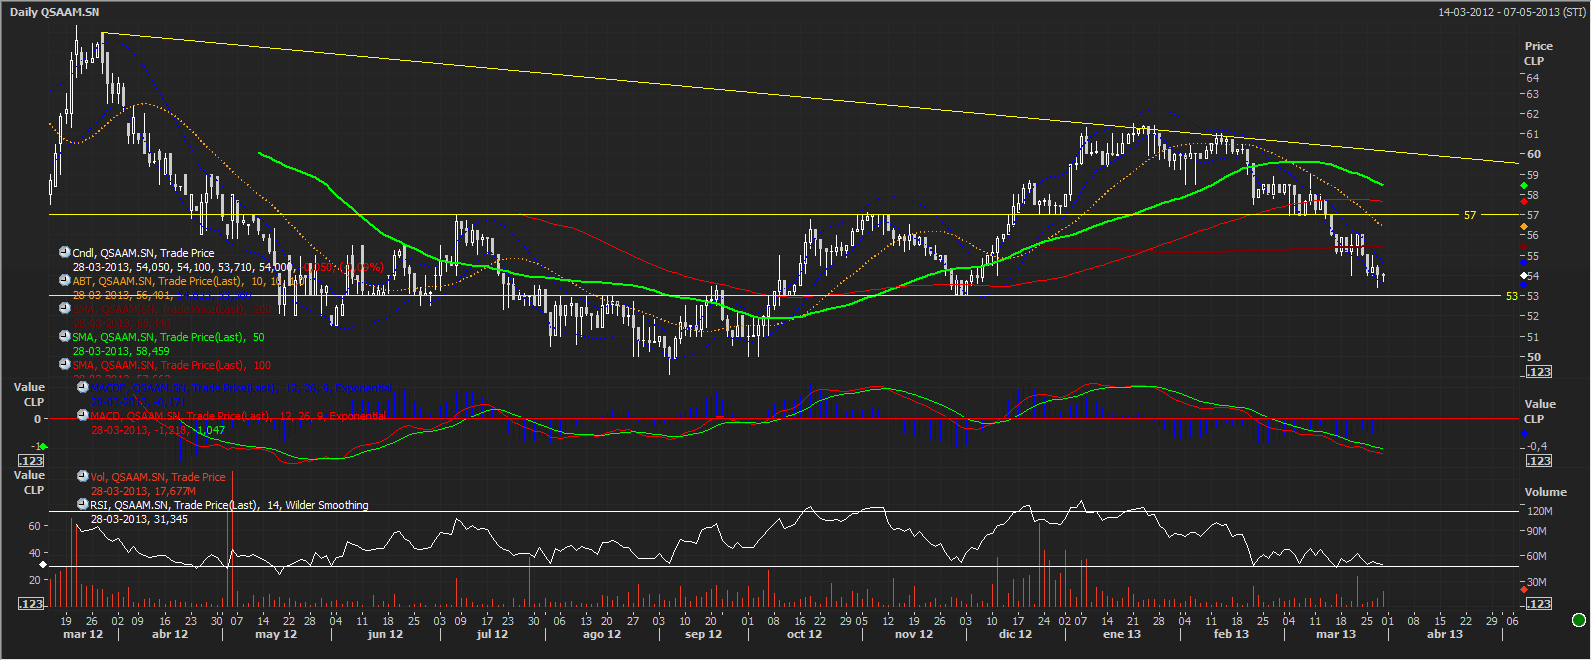Click the ABT series legend icon
This screenshot has width=1592, height=661.
[x=65, y=281]
